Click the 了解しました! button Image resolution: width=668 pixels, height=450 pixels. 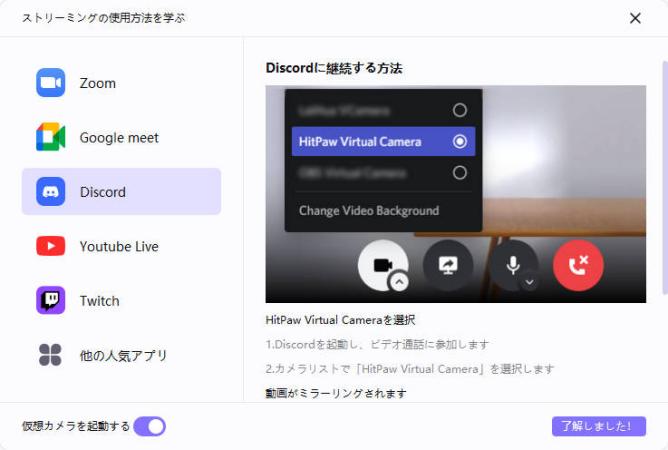coord(599,426)
